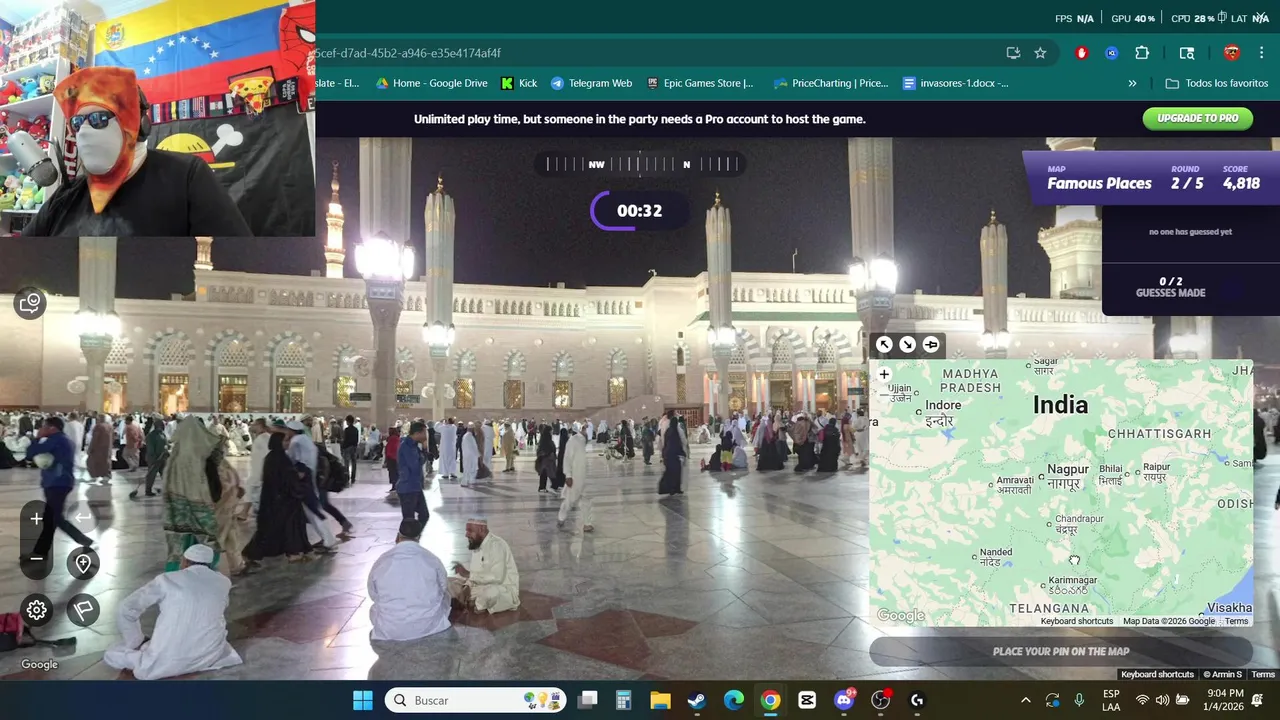This screenshot has height=720, width=1280.
Task: Click Raipur on the map
Action: (x=1156, y=472)
